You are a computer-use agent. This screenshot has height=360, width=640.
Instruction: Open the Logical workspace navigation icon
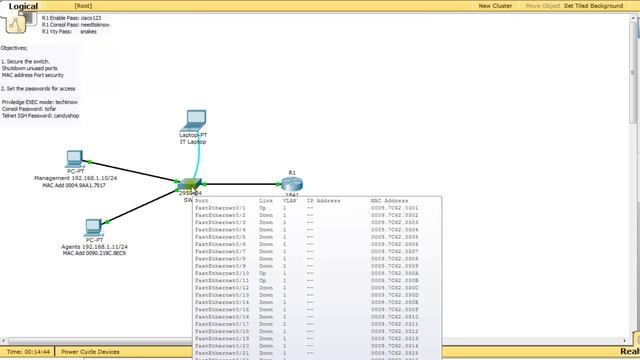16,24
